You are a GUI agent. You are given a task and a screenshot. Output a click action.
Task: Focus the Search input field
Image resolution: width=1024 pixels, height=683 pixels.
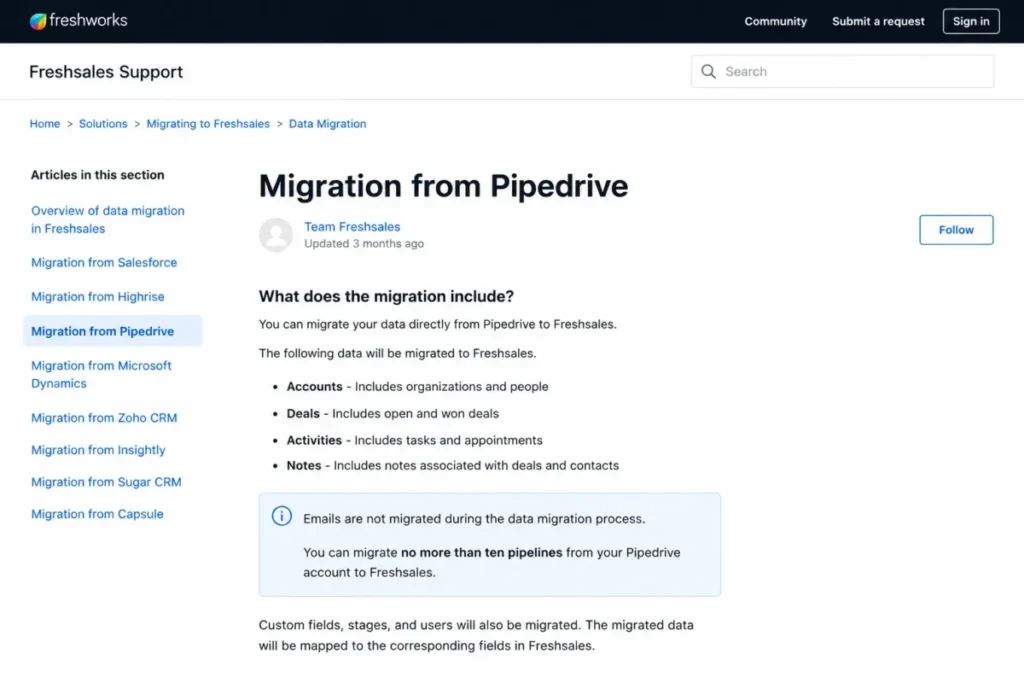coord(842,71)
